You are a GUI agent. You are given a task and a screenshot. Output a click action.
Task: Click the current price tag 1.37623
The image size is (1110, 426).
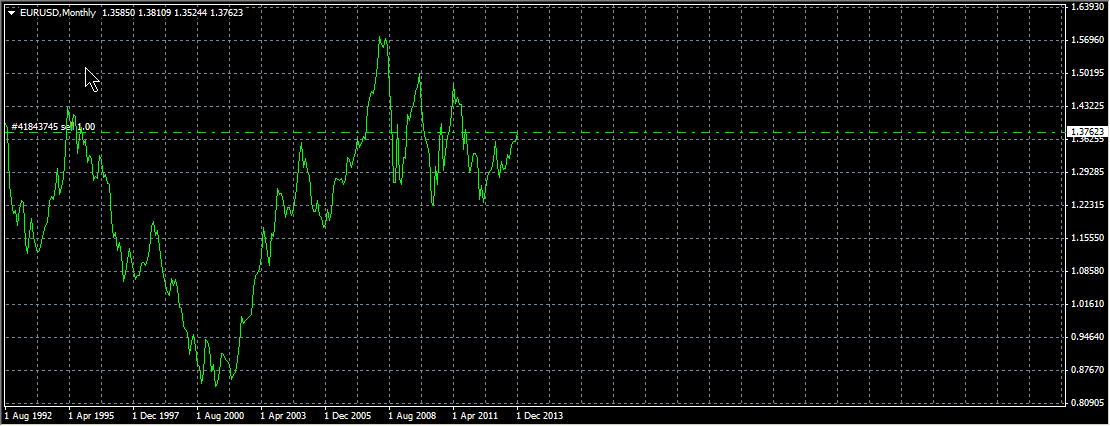point(1085,131)
